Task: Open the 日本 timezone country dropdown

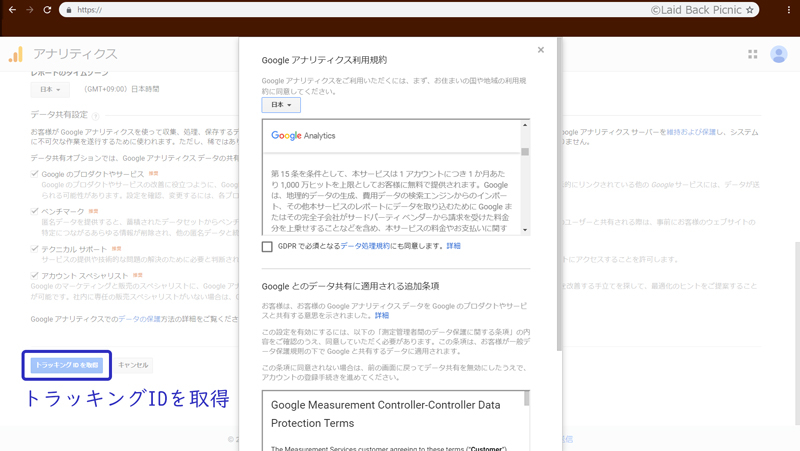Action: point(50,89)
